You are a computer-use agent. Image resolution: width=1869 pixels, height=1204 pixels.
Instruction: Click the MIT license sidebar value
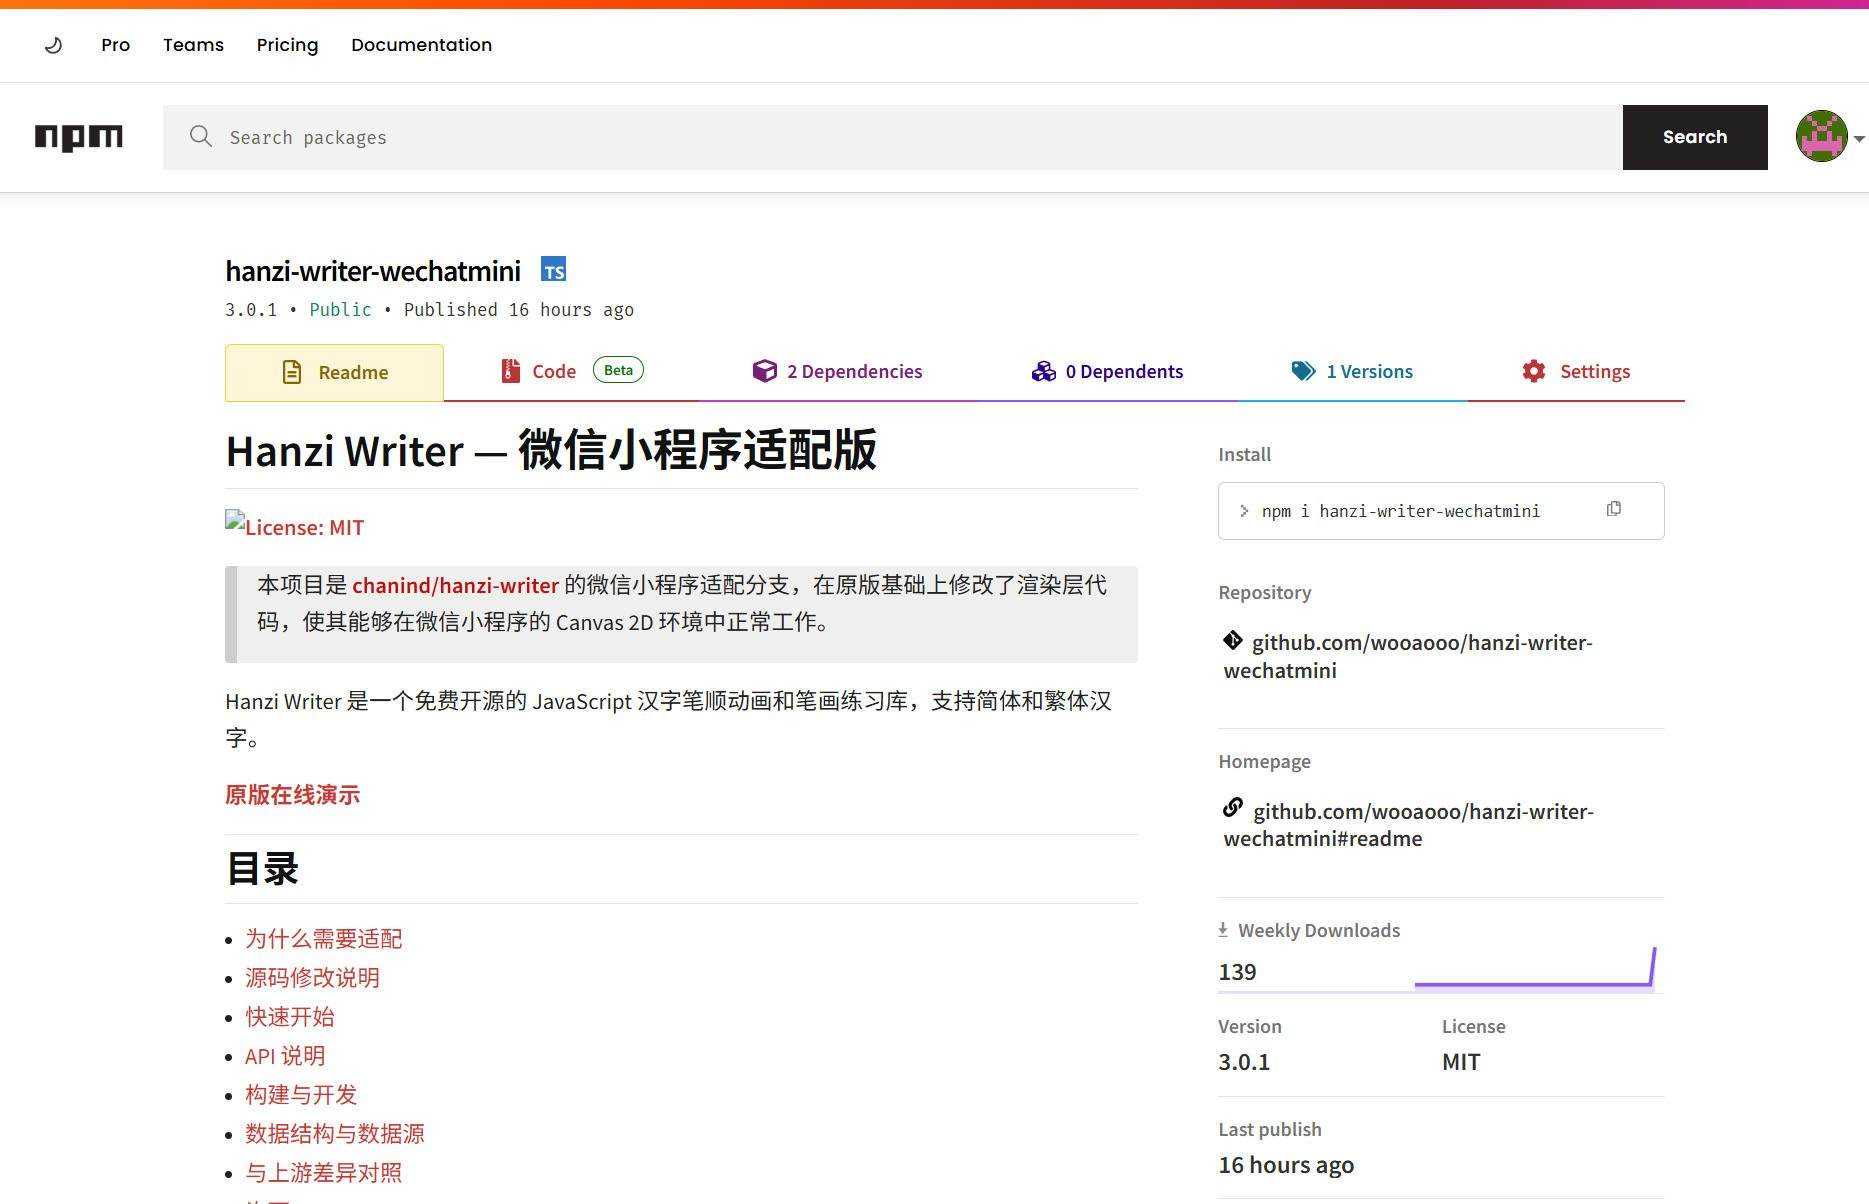(x=1461, y=1062)
